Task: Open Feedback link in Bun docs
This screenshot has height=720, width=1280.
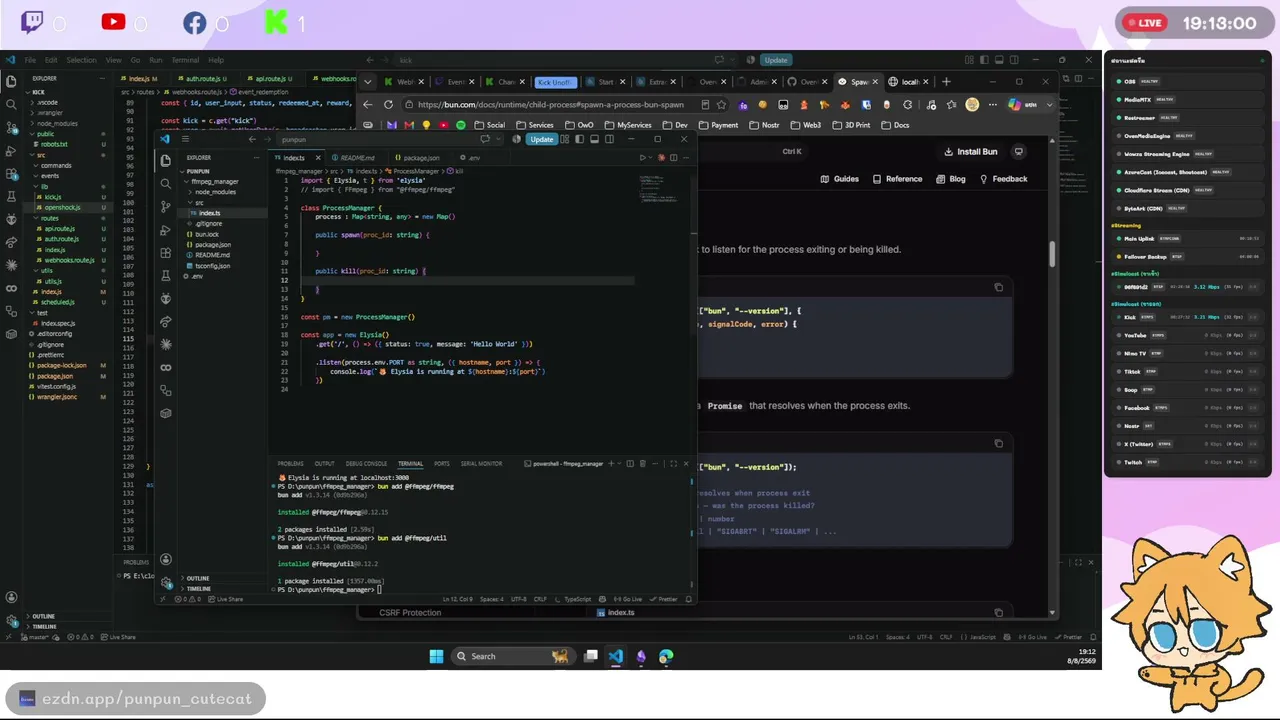Action: pyautogui.click(x=1003, y=179)
